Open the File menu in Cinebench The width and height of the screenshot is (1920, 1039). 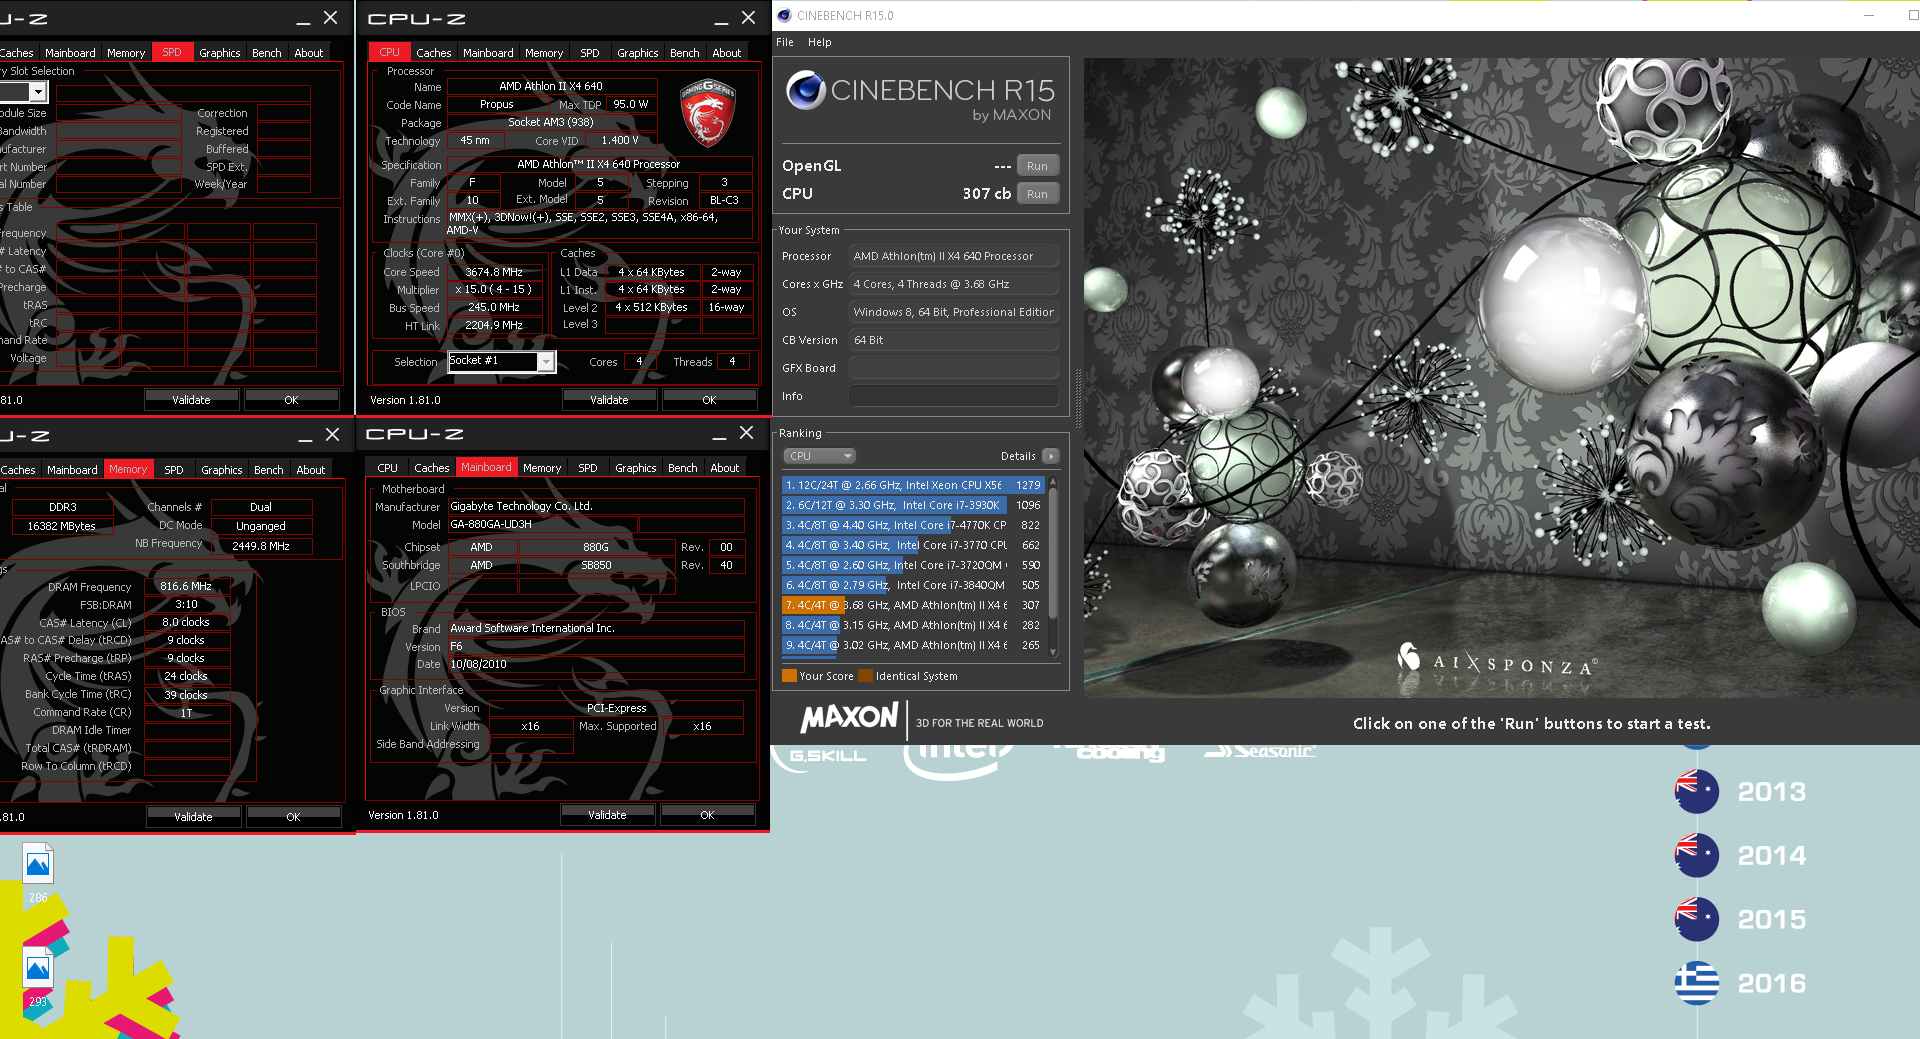785,42
